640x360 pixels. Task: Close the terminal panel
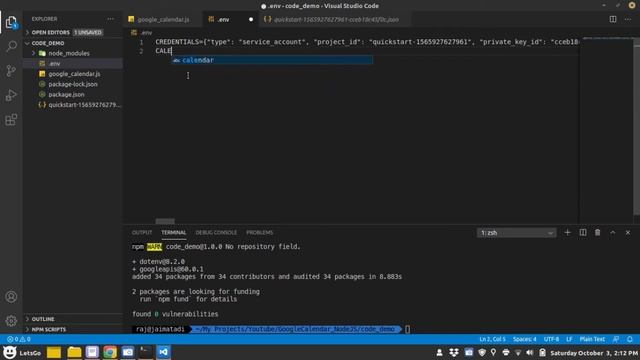[x=628, y=232]
